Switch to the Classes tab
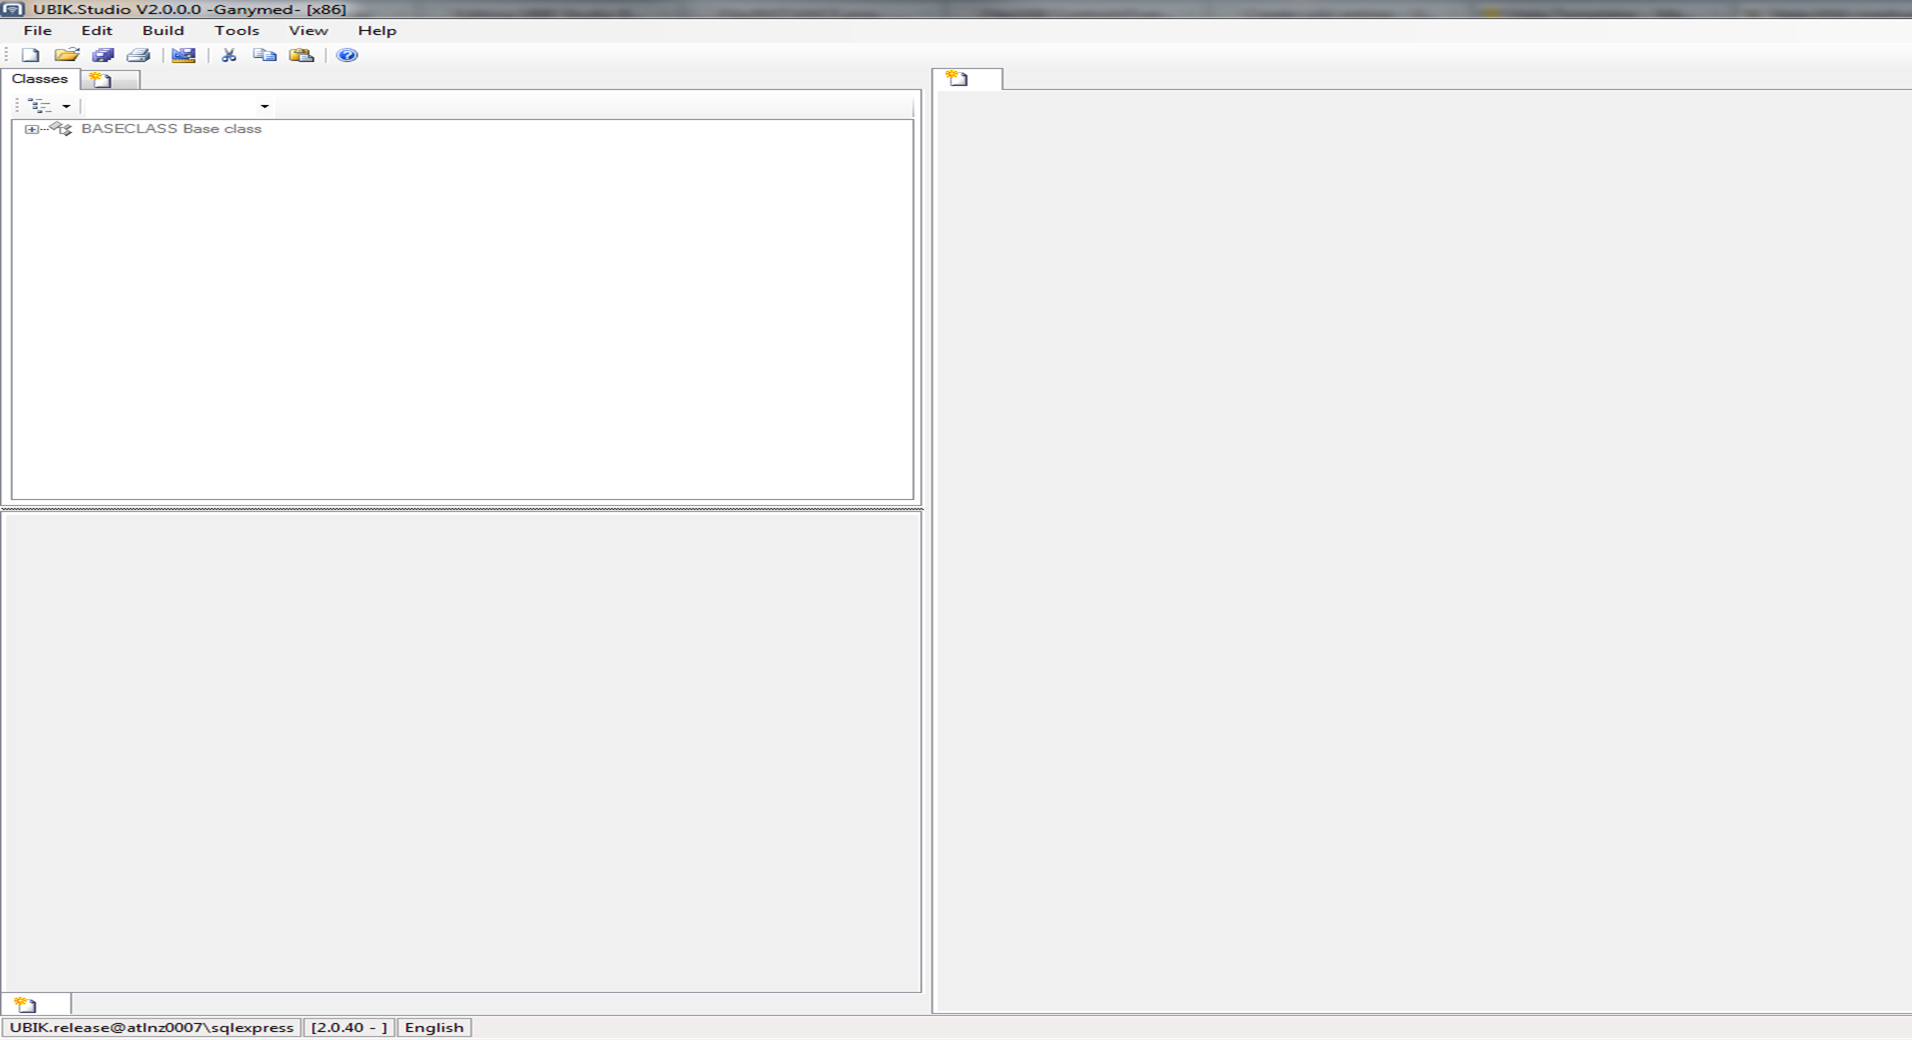The width and height of the screenshot is (1912, 1040). pyautogui.click(x=40, y=79)
